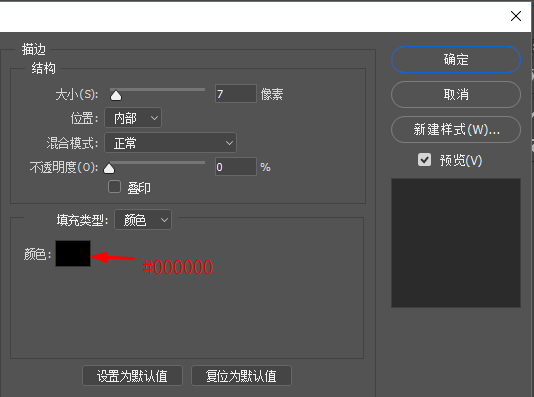Open the 填充类型 dropdown showing 颜色
Viewport: 534px width, 397px height.
coord(143,220)
